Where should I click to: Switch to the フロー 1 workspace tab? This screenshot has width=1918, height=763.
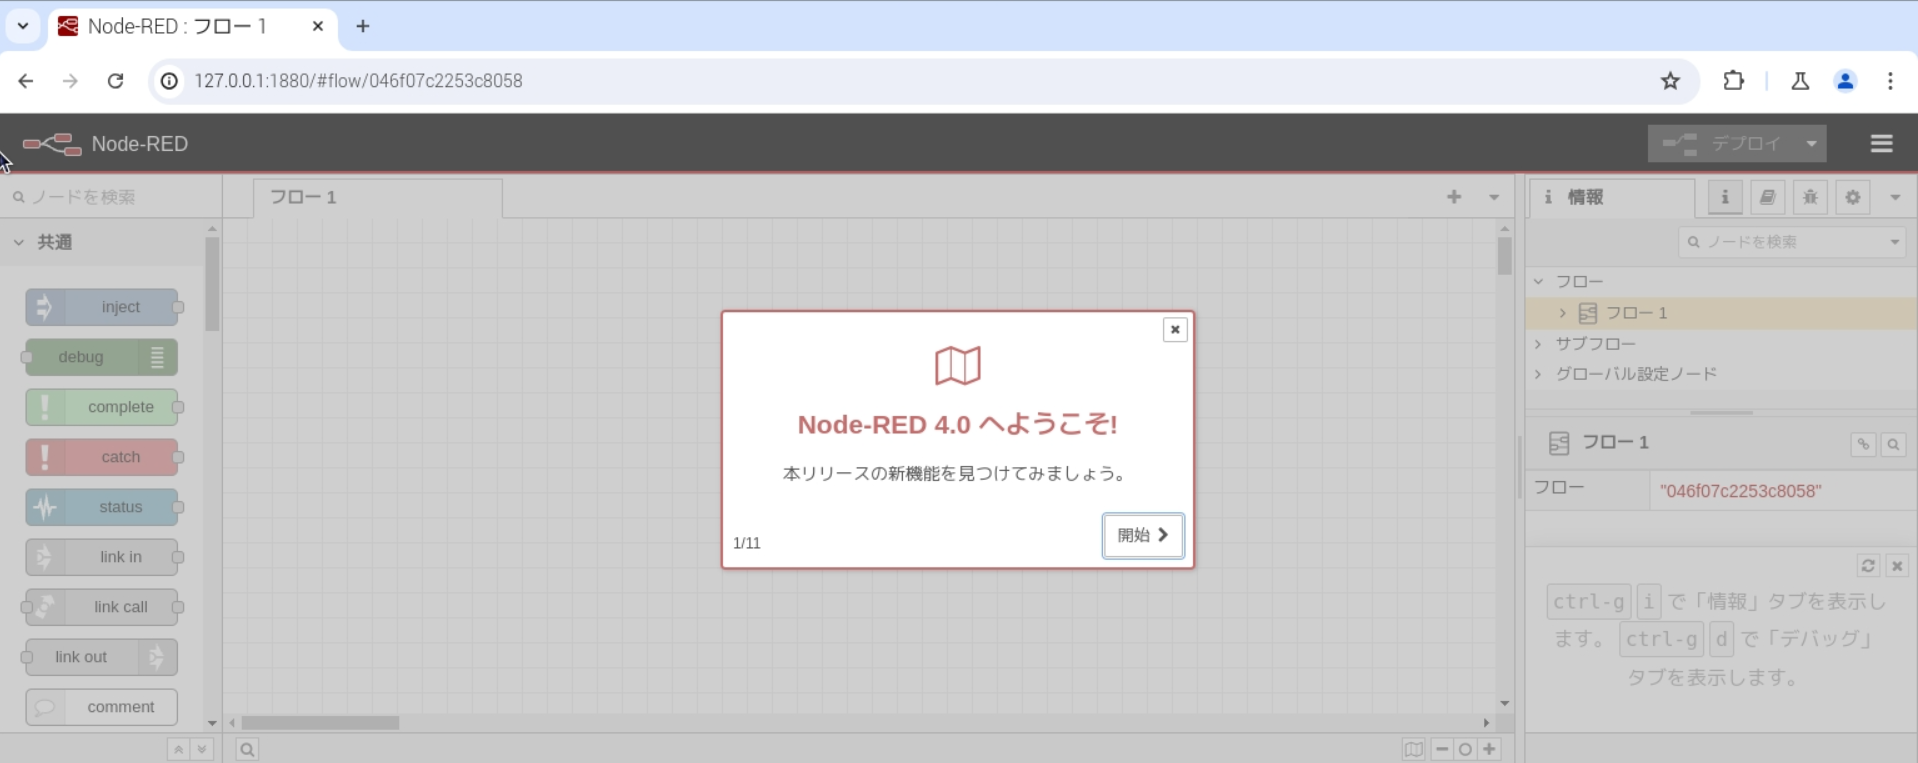pyautogui.click(x=377, y=198)
